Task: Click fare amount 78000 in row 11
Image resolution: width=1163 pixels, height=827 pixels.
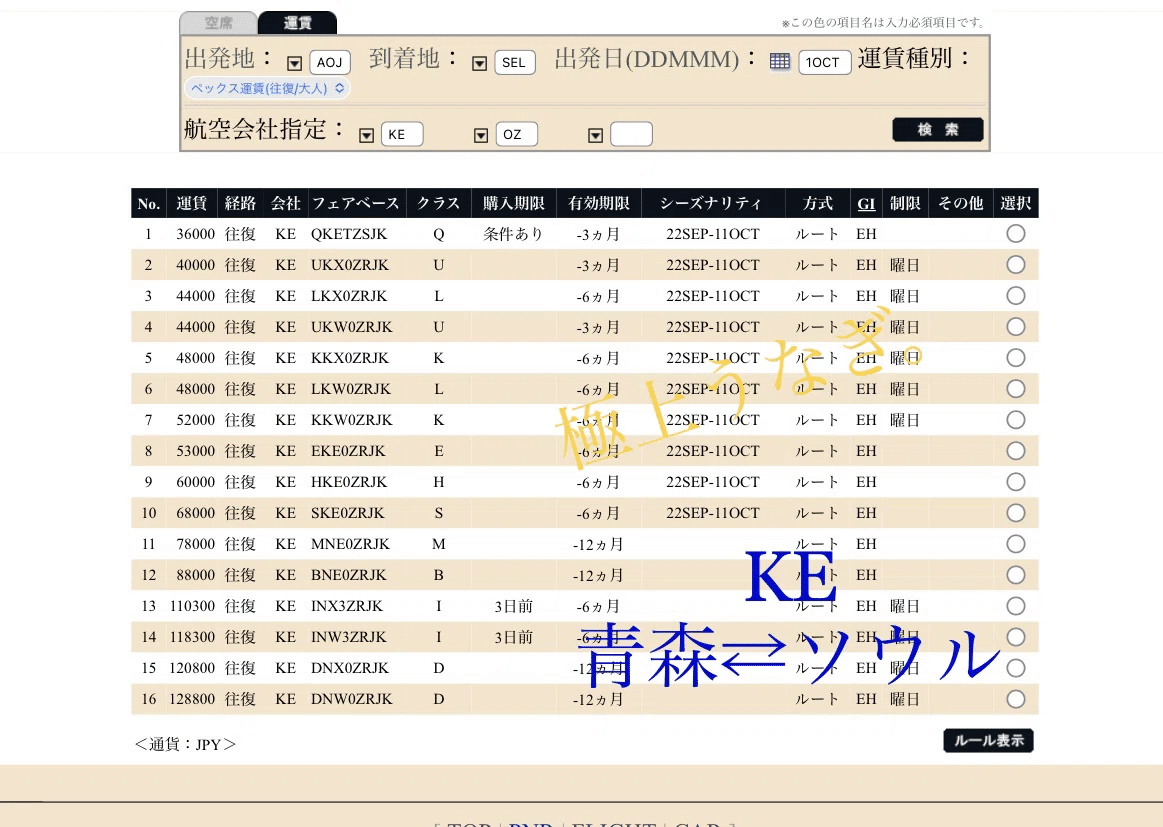Action: pyautogui.click(x=195, y=544)
